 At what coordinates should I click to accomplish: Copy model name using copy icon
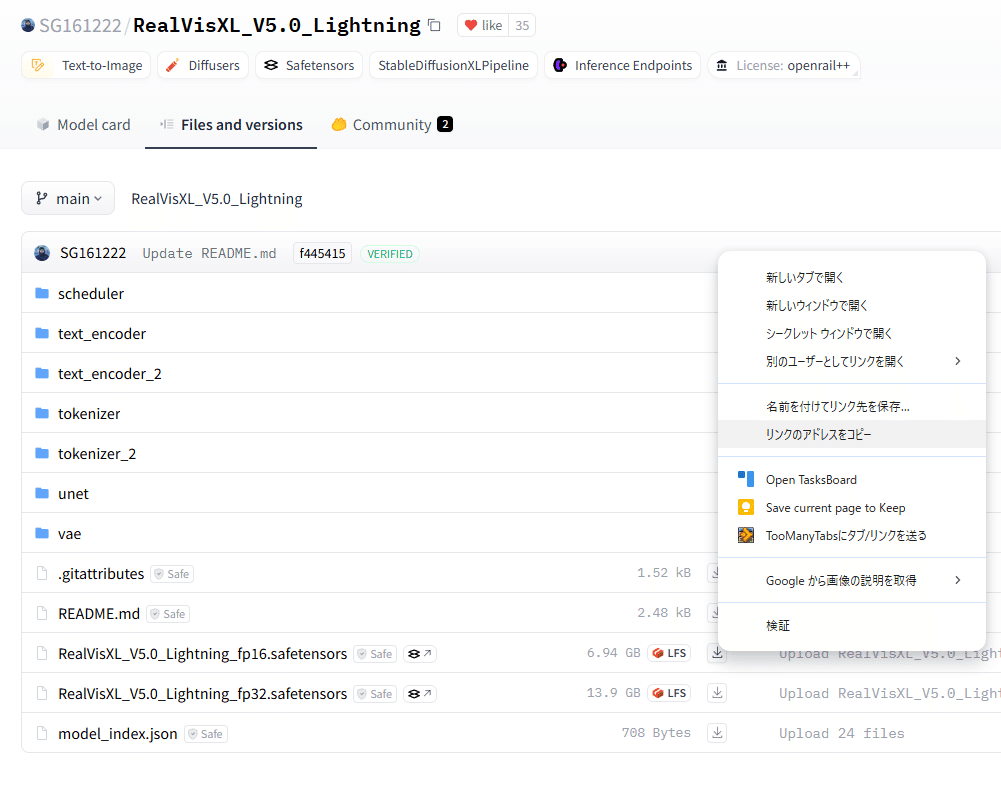[434, 26]
